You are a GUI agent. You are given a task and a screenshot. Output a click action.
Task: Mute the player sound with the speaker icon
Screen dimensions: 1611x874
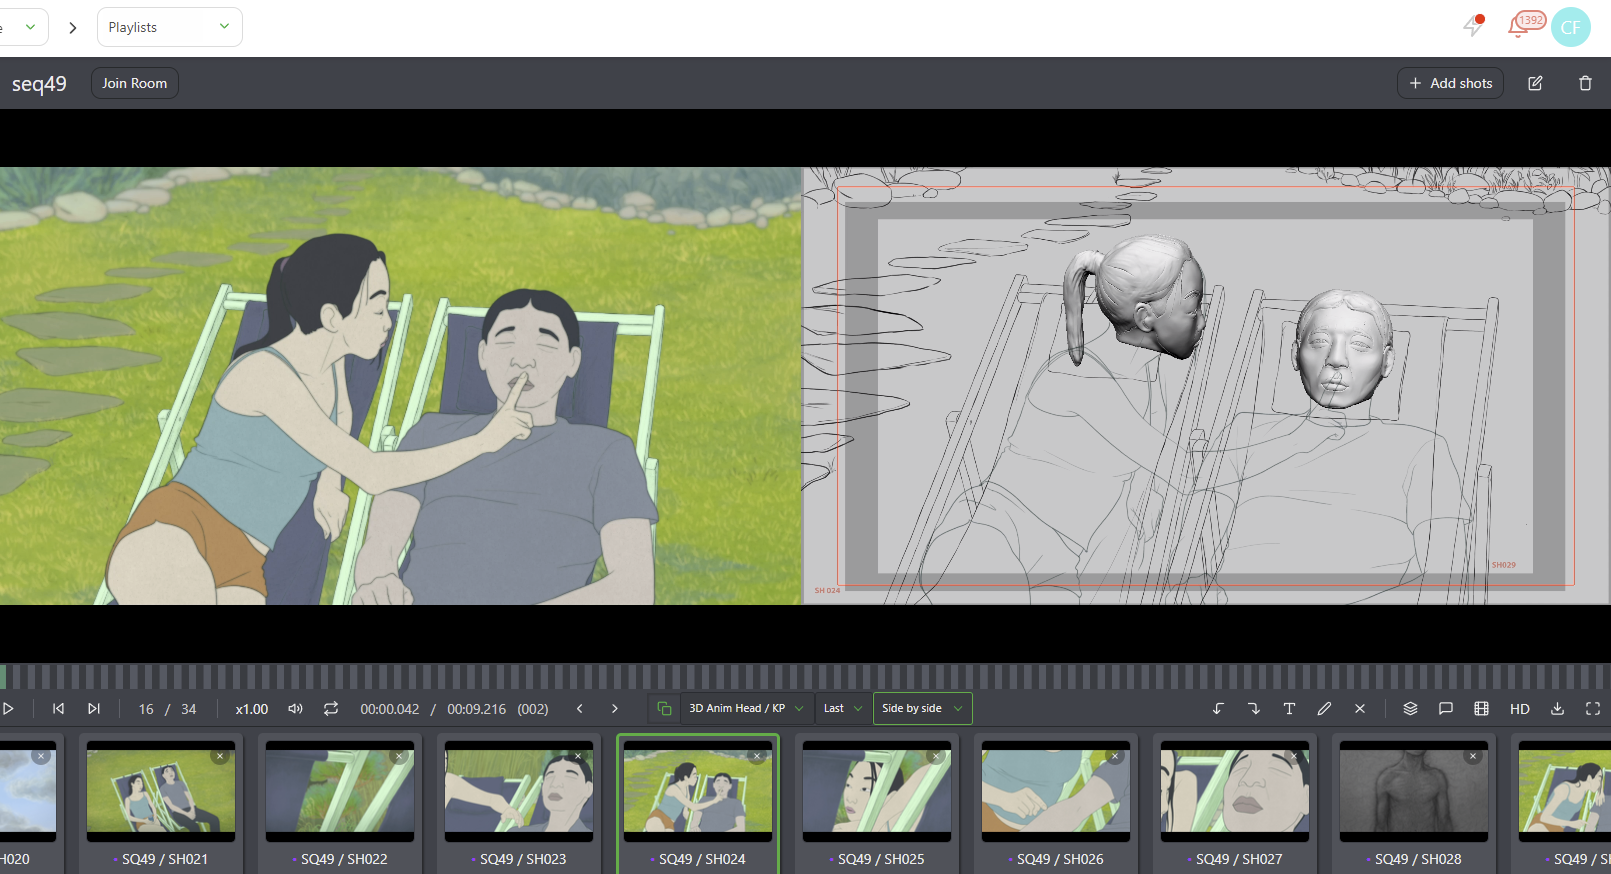pos(295,709)
